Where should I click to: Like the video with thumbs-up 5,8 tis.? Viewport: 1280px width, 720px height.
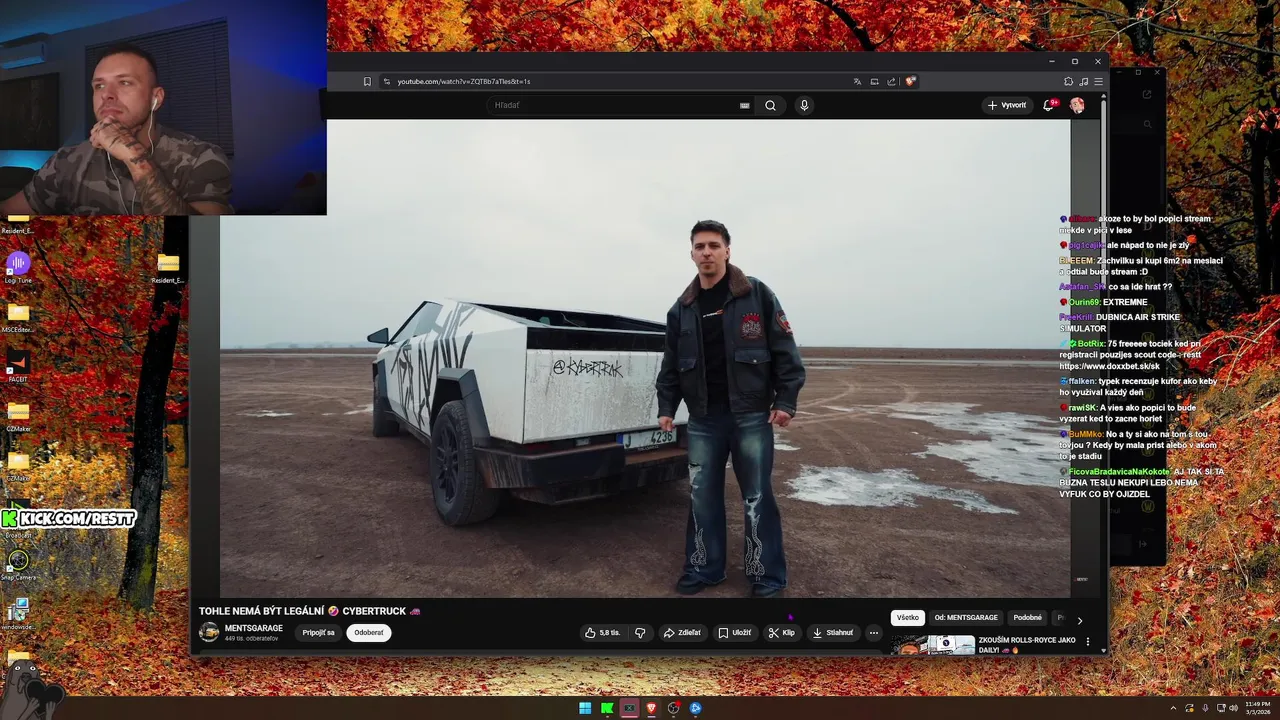(x=603, y=632)
